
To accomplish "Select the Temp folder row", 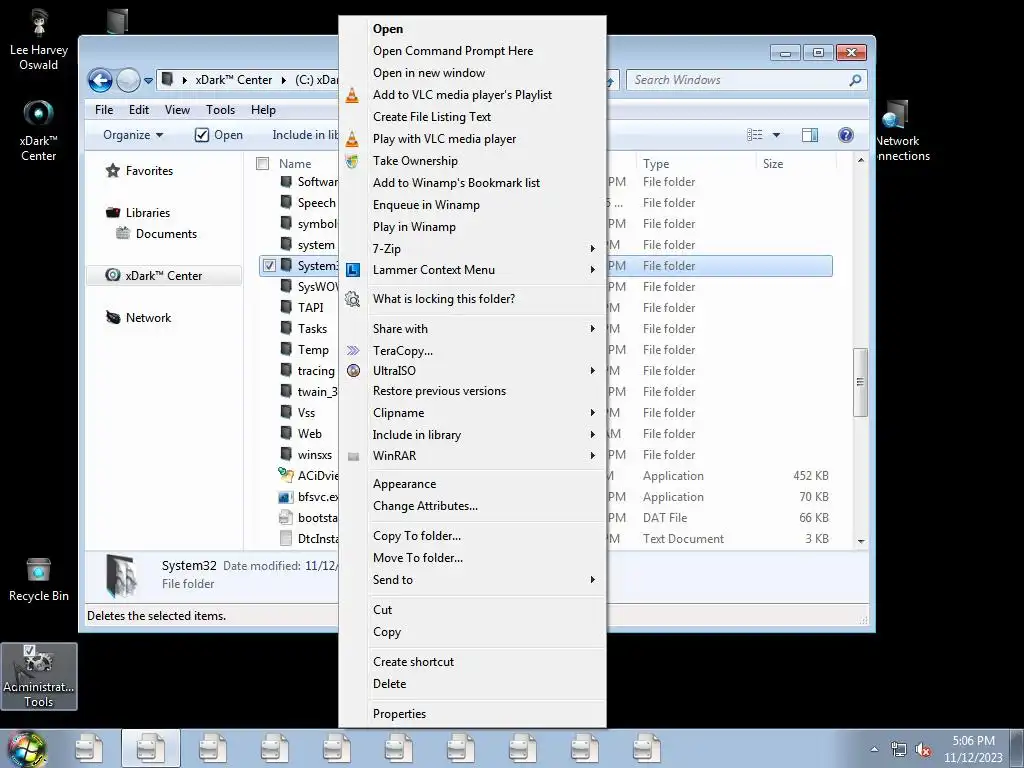I will coord(545,350).
